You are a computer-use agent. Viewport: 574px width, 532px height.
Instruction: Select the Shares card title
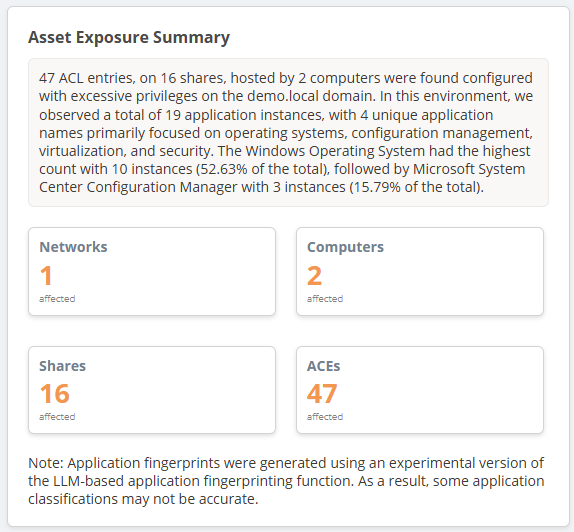[x=63, y=366]
